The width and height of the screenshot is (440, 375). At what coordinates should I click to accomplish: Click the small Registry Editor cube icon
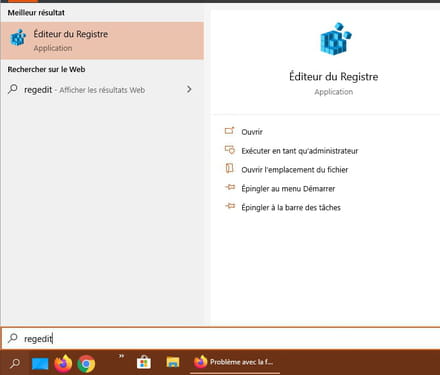(x=18, y=38)
